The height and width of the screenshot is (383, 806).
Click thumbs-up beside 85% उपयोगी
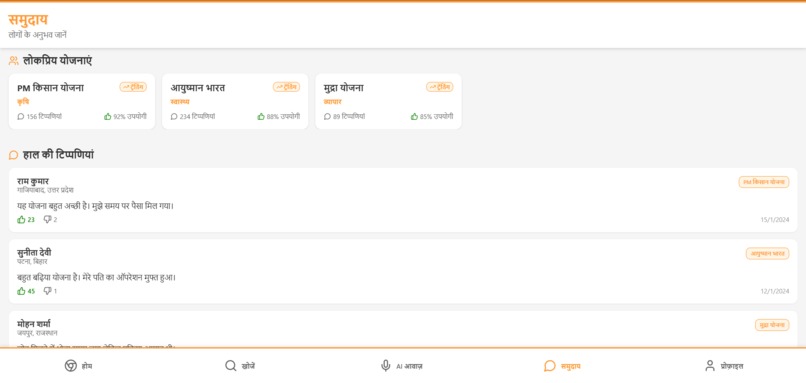pyautogui.click(x=414, y=117)
